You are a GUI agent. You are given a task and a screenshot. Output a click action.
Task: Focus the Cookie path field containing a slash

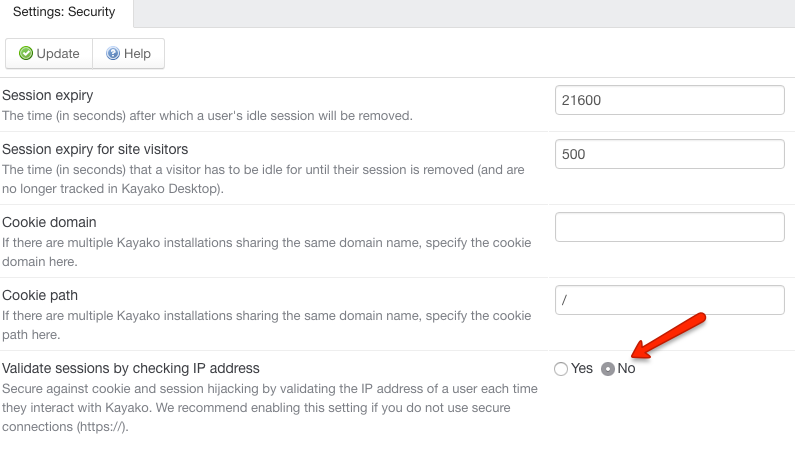click(x=669, y=300)
